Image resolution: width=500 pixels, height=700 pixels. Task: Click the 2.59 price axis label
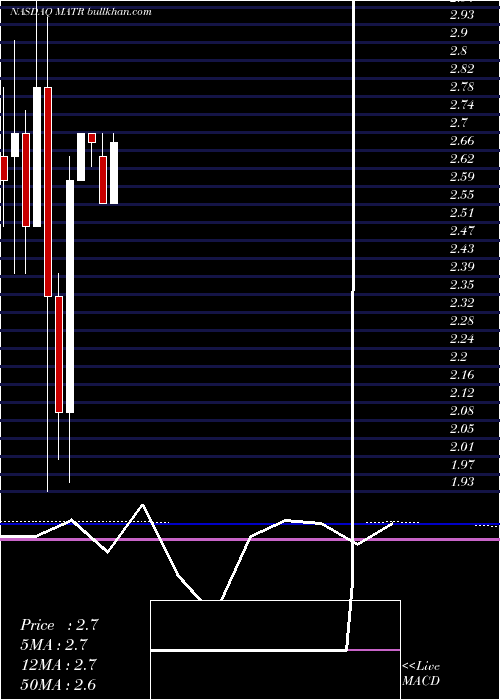pyautogui.click(x=462, y=177)
